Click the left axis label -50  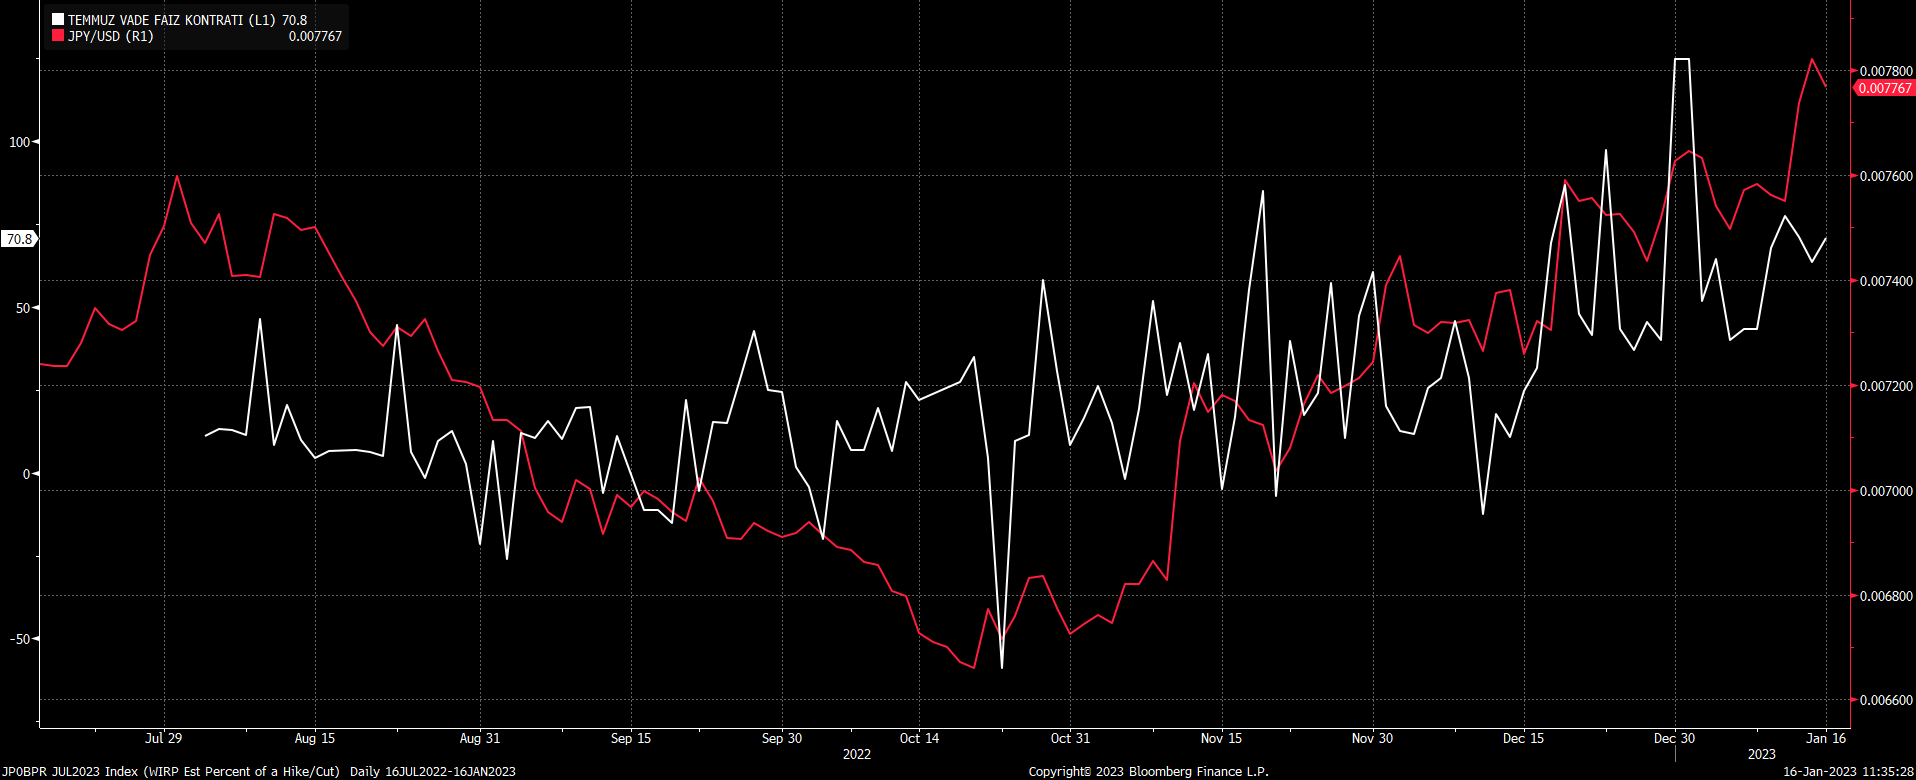point(21,639)
